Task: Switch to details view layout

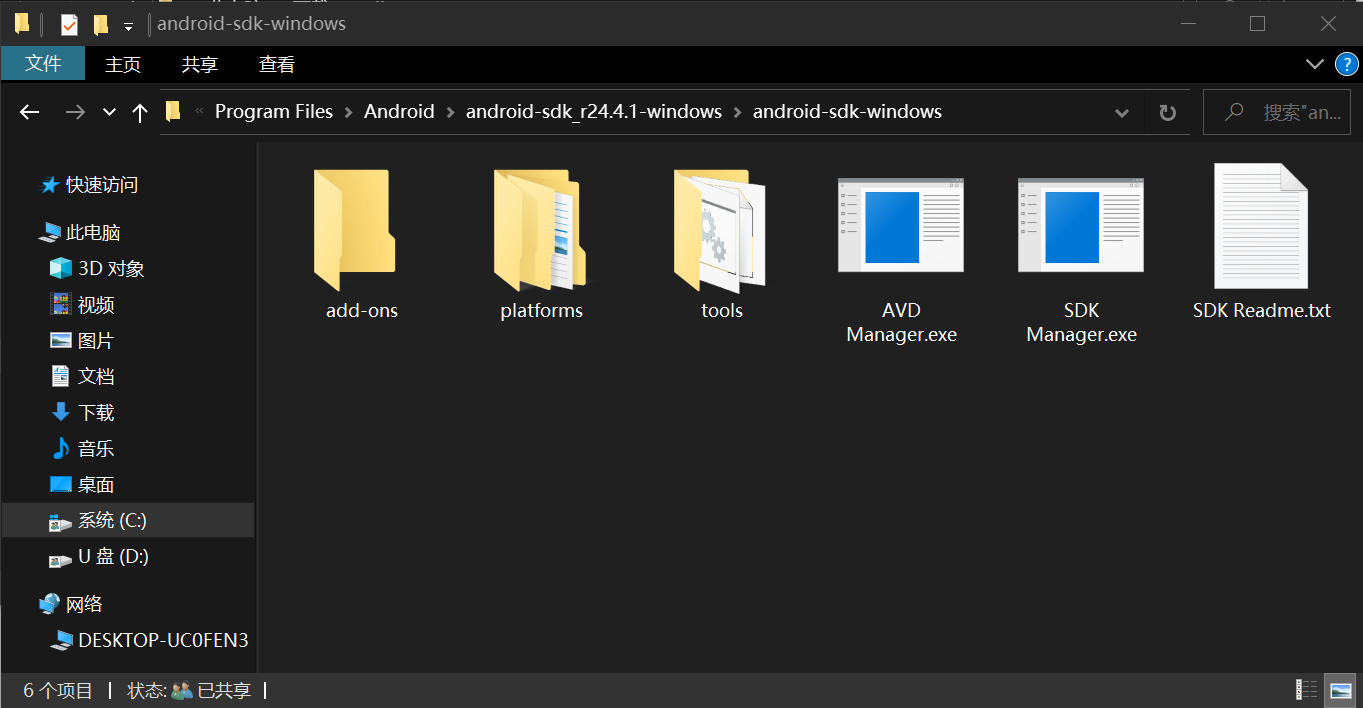Action: point(1306,689)
